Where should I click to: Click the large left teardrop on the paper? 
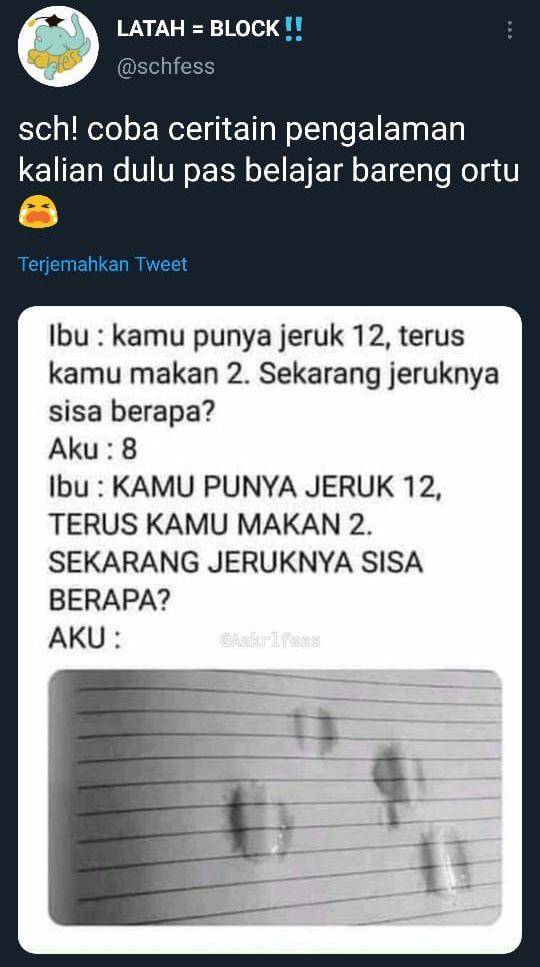point(258,820)
